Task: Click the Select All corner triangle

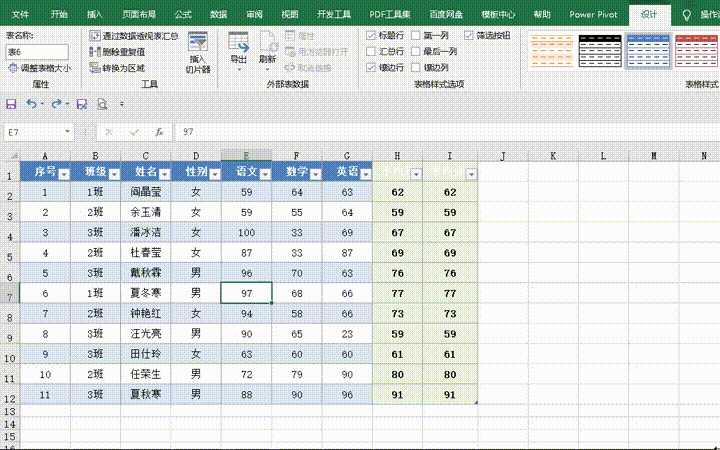Action: [13, 155]
